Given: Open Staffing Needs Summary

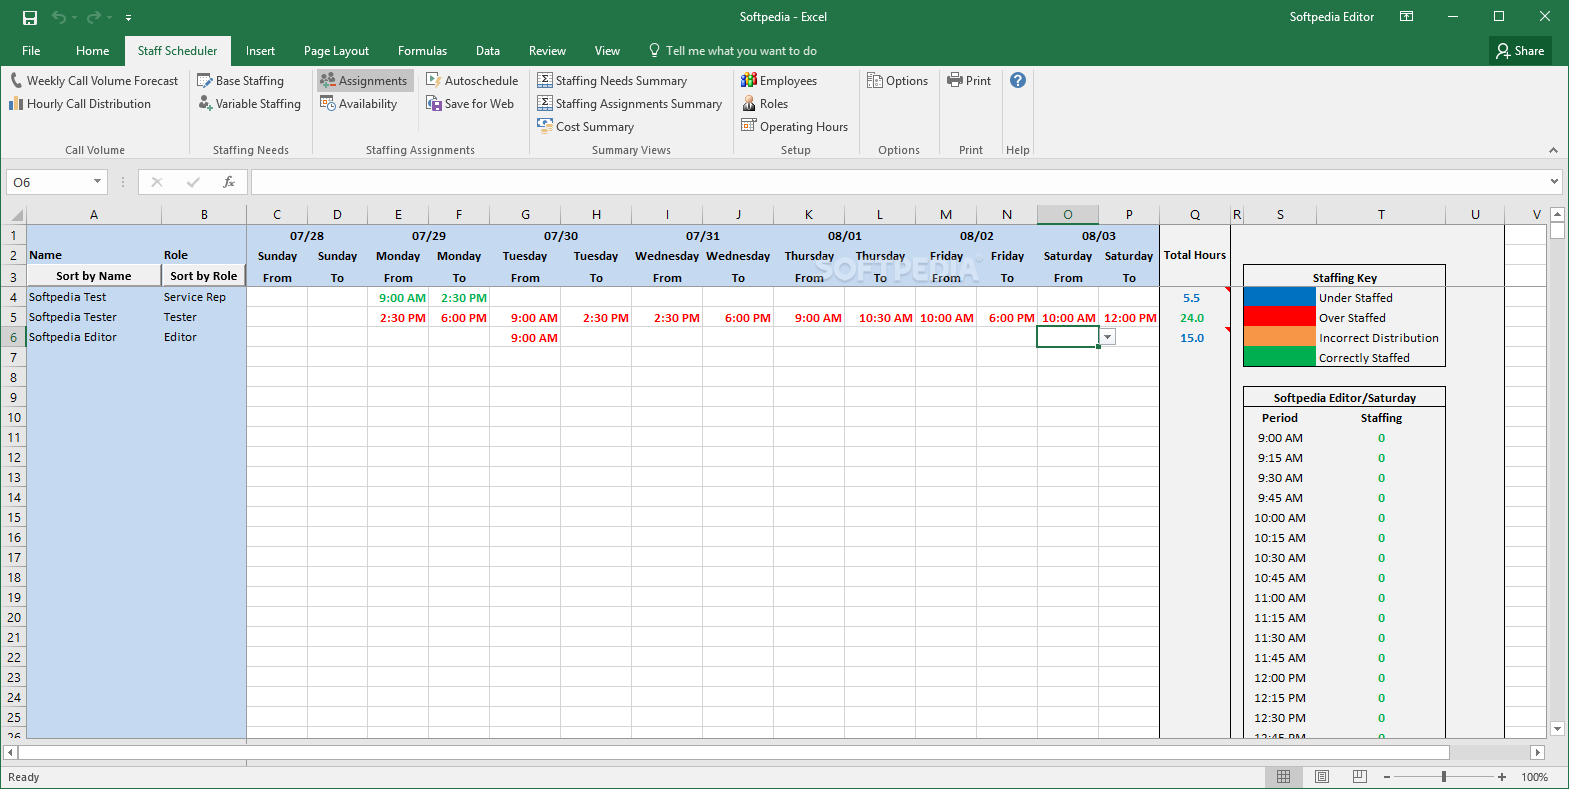Looking at the screenshot, I should click(x=612, y=81).
